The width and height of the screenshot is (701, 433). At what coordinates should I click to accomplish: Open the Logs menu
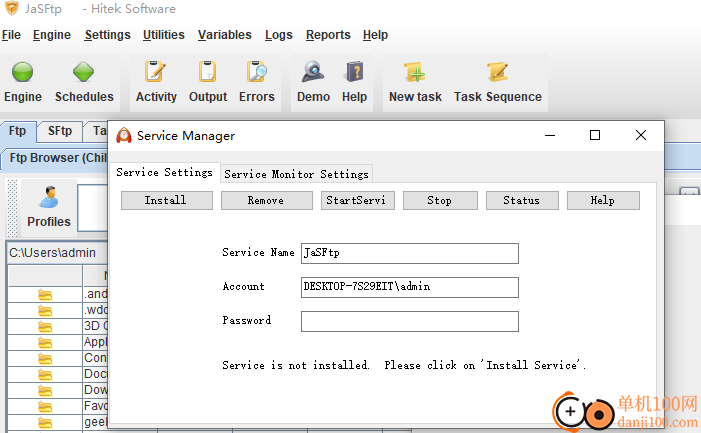click(x=279, y=35)
